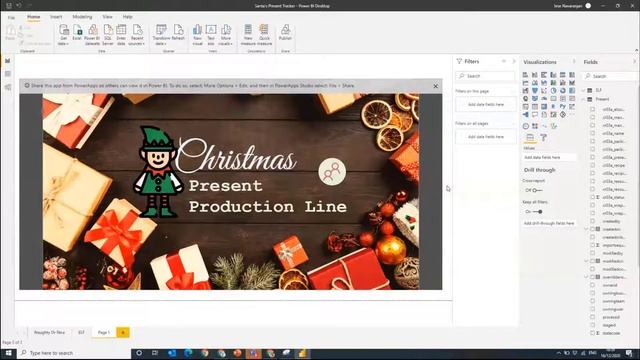This screenshot has height=360, width=640.
Task: Add a Text box to the report
Action: 211,35
